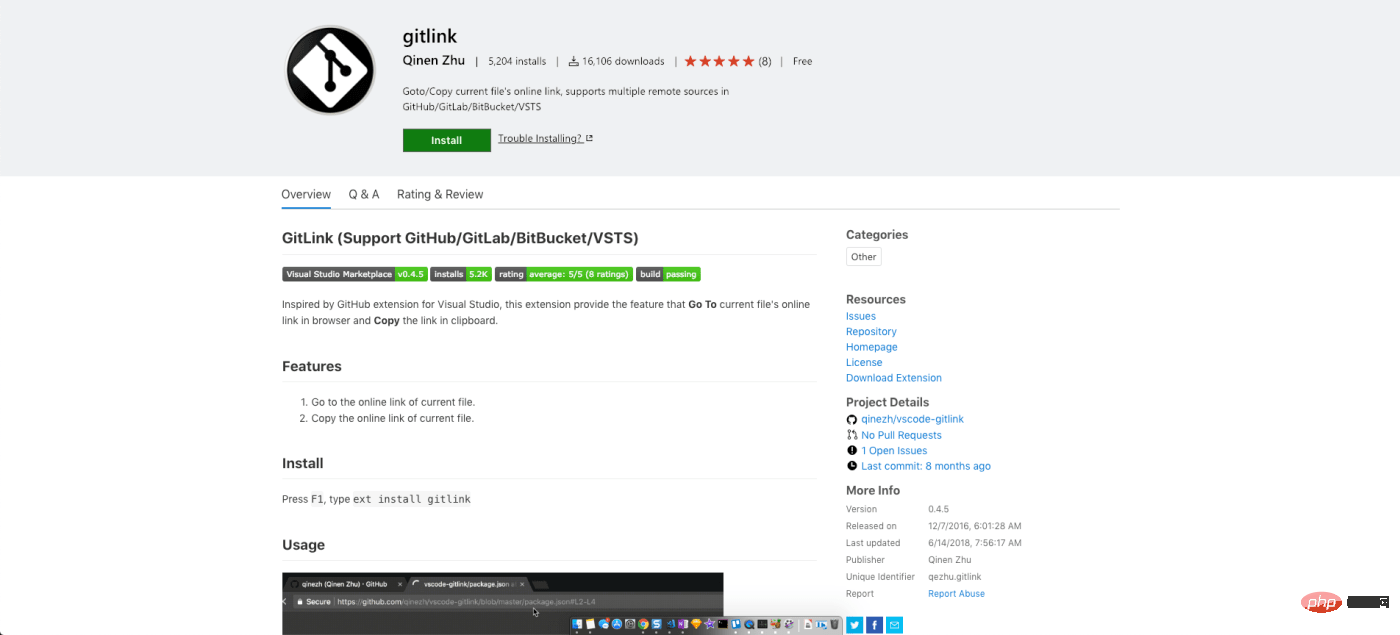Click the usage demo screenshot
The height and width of the screenshot is (635, 1400).
point(502,603)
